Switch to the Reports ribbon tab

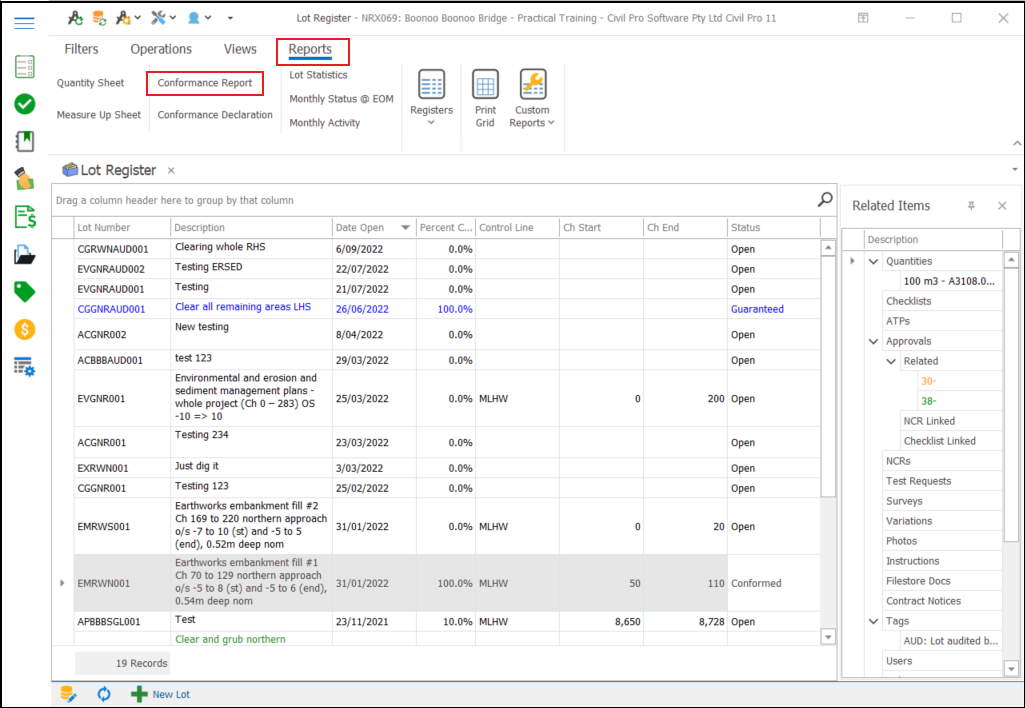point(311,50)
